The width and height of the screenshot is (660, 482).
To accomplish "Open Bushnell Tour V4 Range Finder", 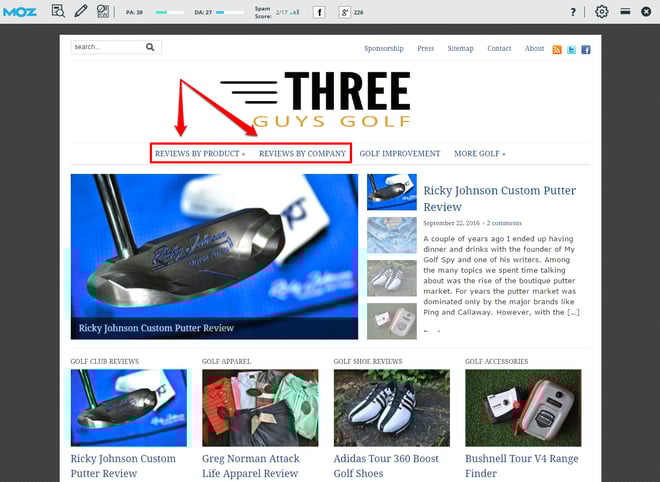I will click(522, 466).
